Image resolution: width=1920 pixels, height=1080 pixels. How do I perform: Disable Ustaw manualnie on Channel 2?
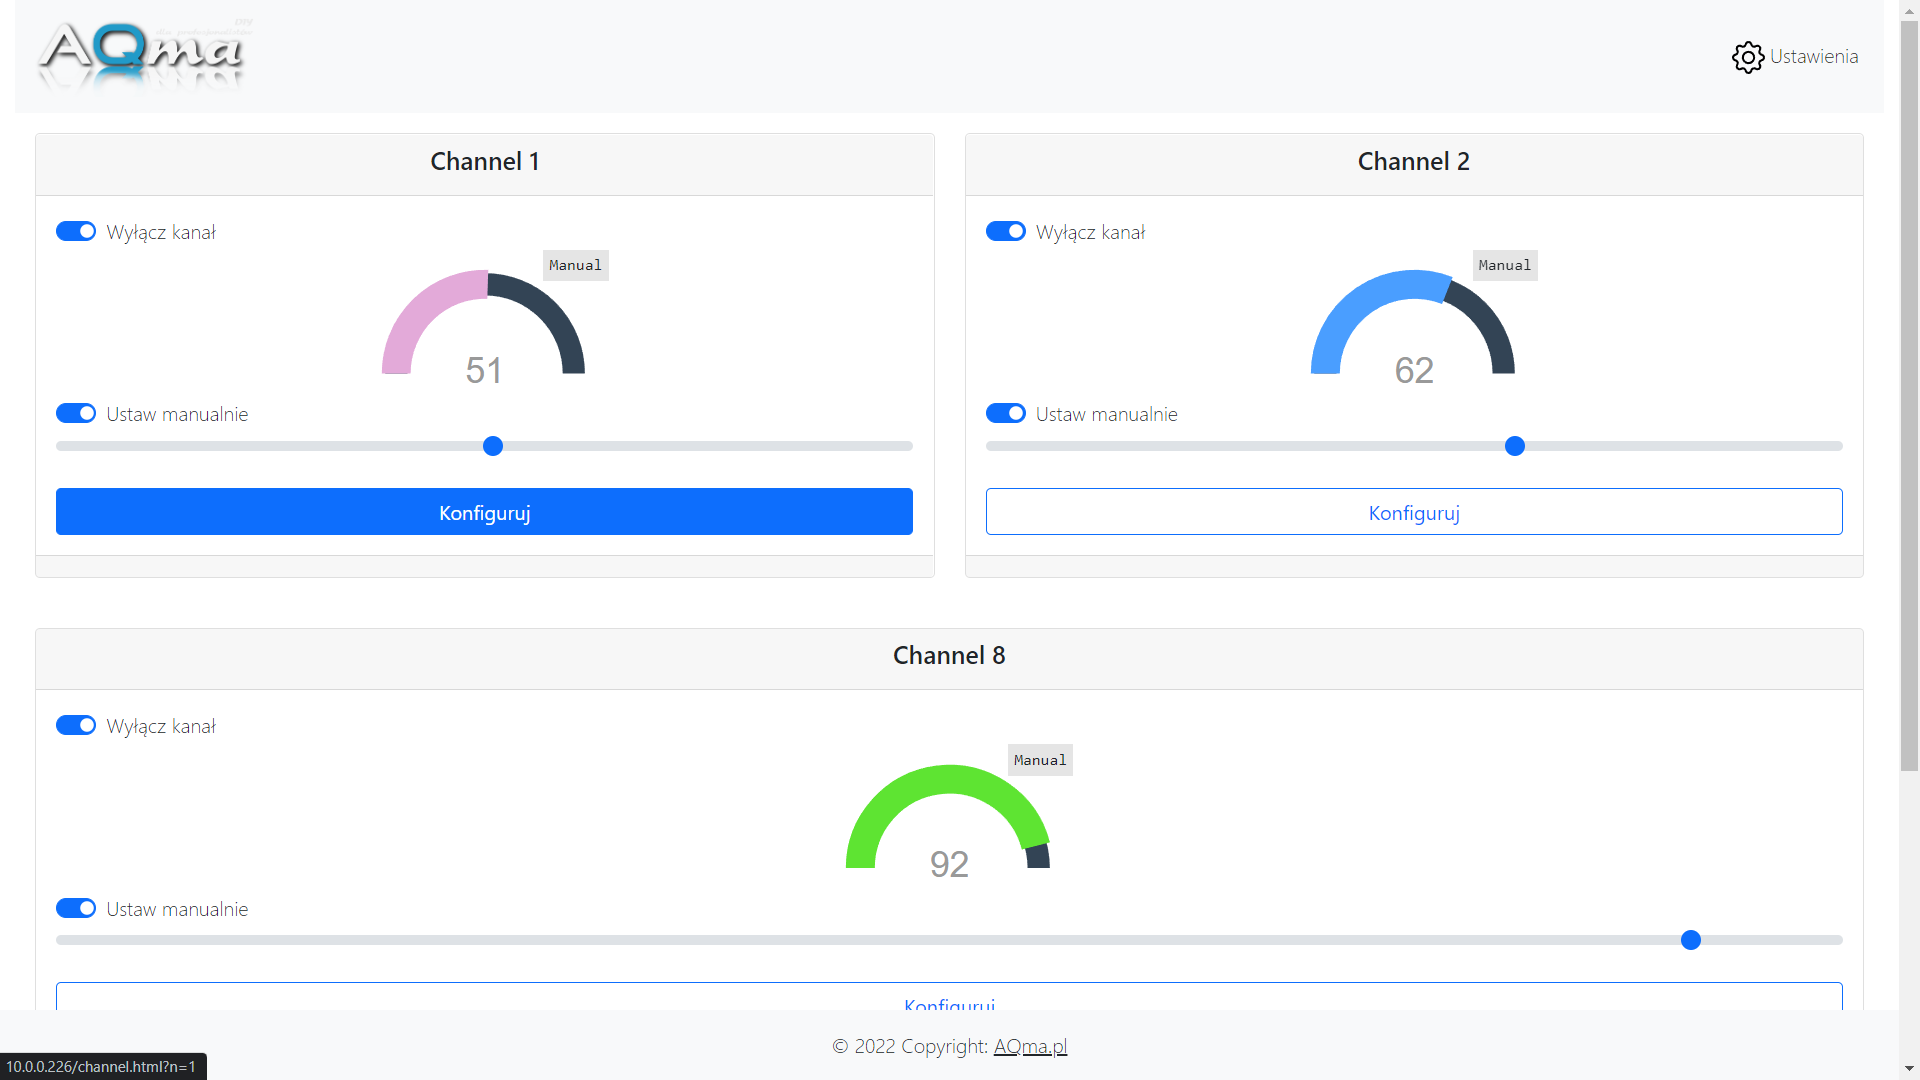tap(1005, 414)
